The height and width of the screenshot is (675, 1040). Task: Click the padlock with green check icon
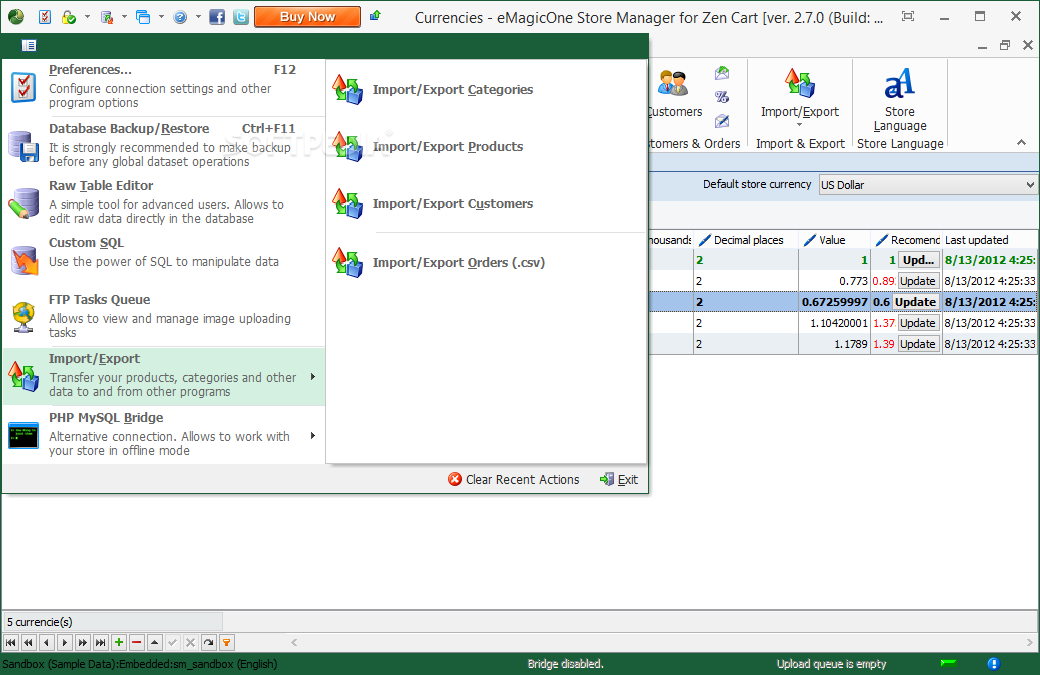(x=68, y=17)
